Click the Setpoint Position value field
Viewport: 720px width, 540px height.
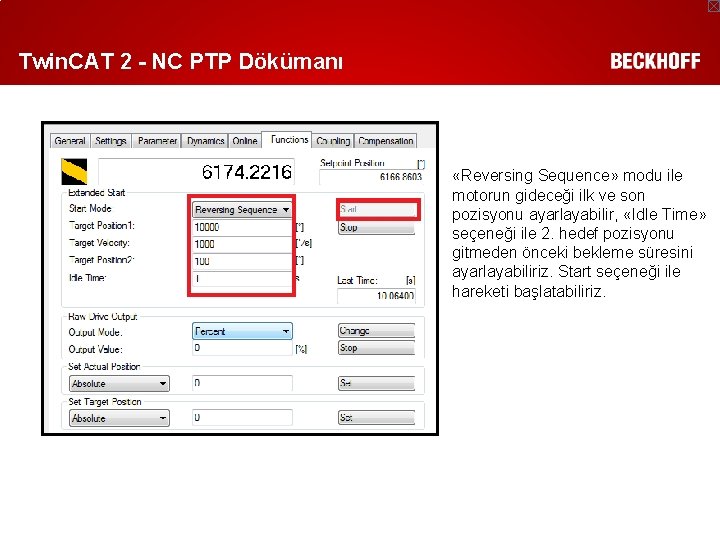tap(372, 177)
